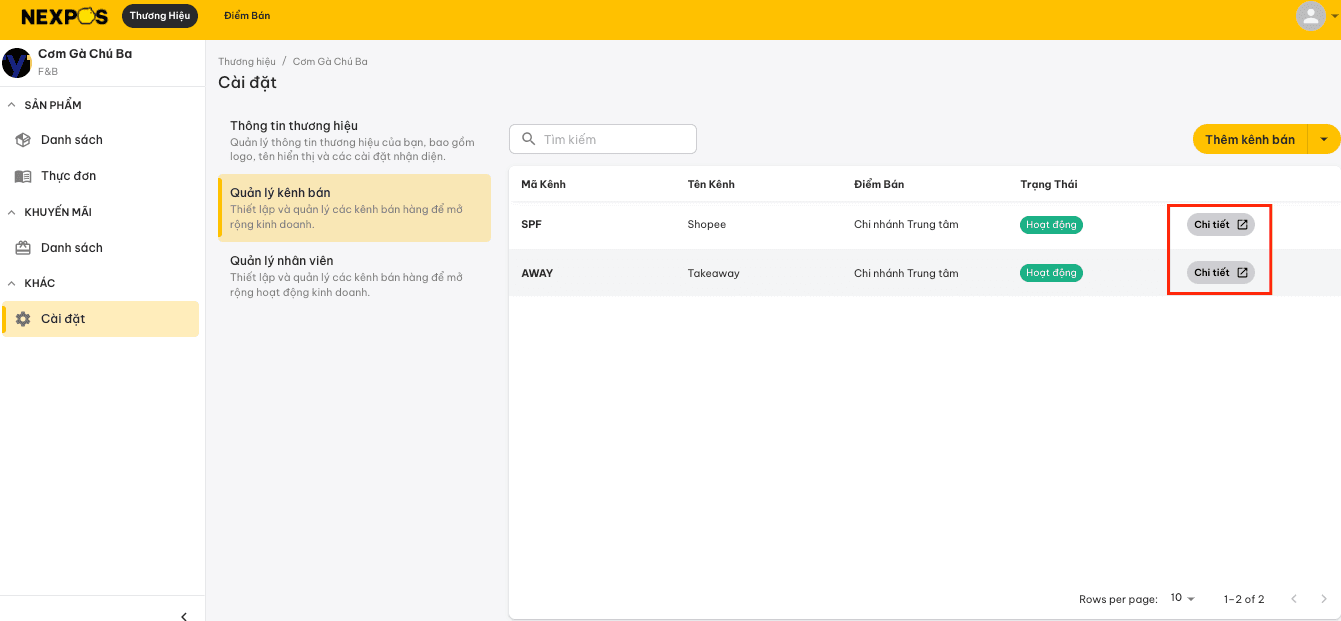Click the Takeaway channel name cell
This screenshot has height=621, width=1341.
[713, 273]
